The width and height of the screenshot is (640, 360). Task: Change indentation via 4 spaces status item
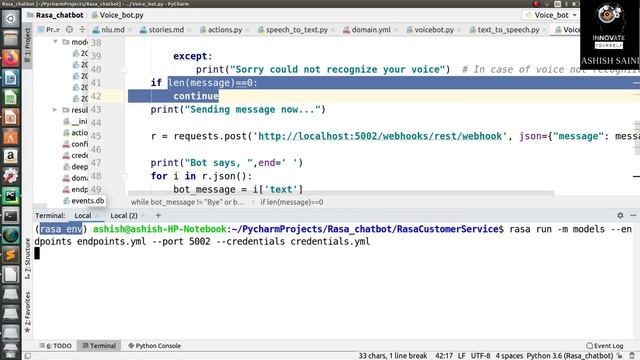509,356
